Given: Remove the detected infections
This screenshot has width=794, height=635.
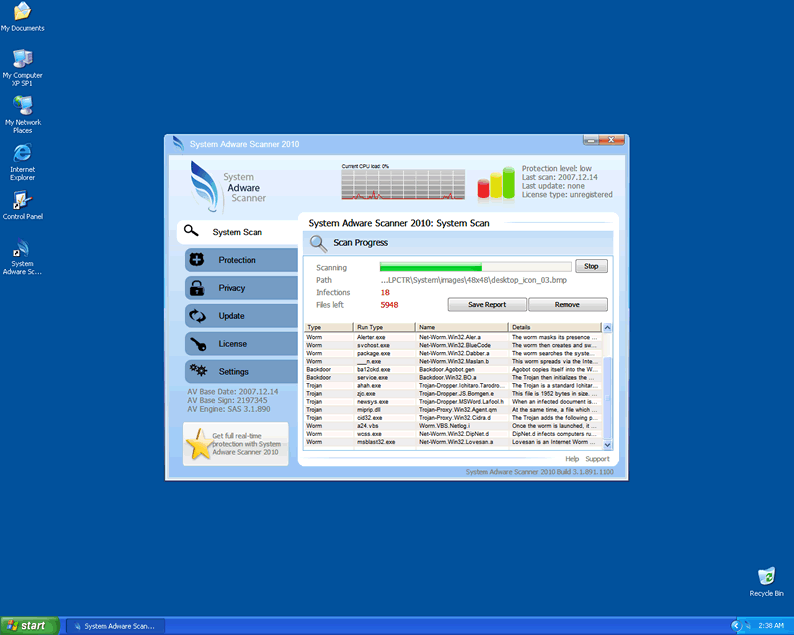Looking at the screenshot, I should click(567, 305).
